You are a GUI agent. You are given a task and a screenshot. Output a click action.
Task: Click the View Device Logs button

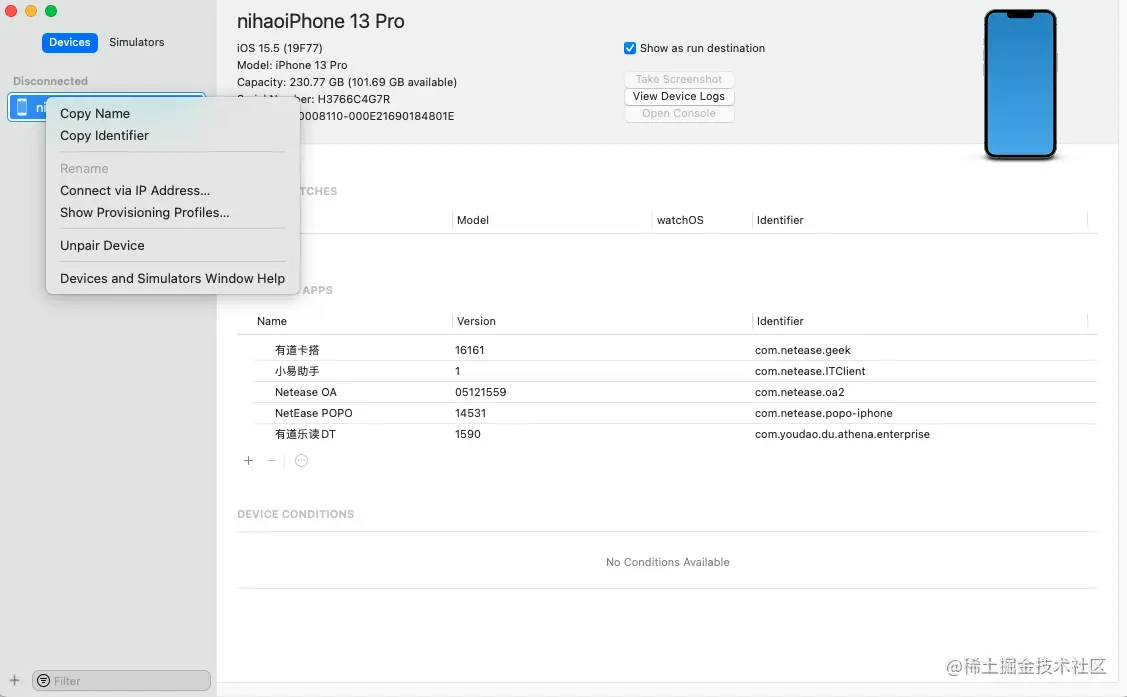(678, 96)
